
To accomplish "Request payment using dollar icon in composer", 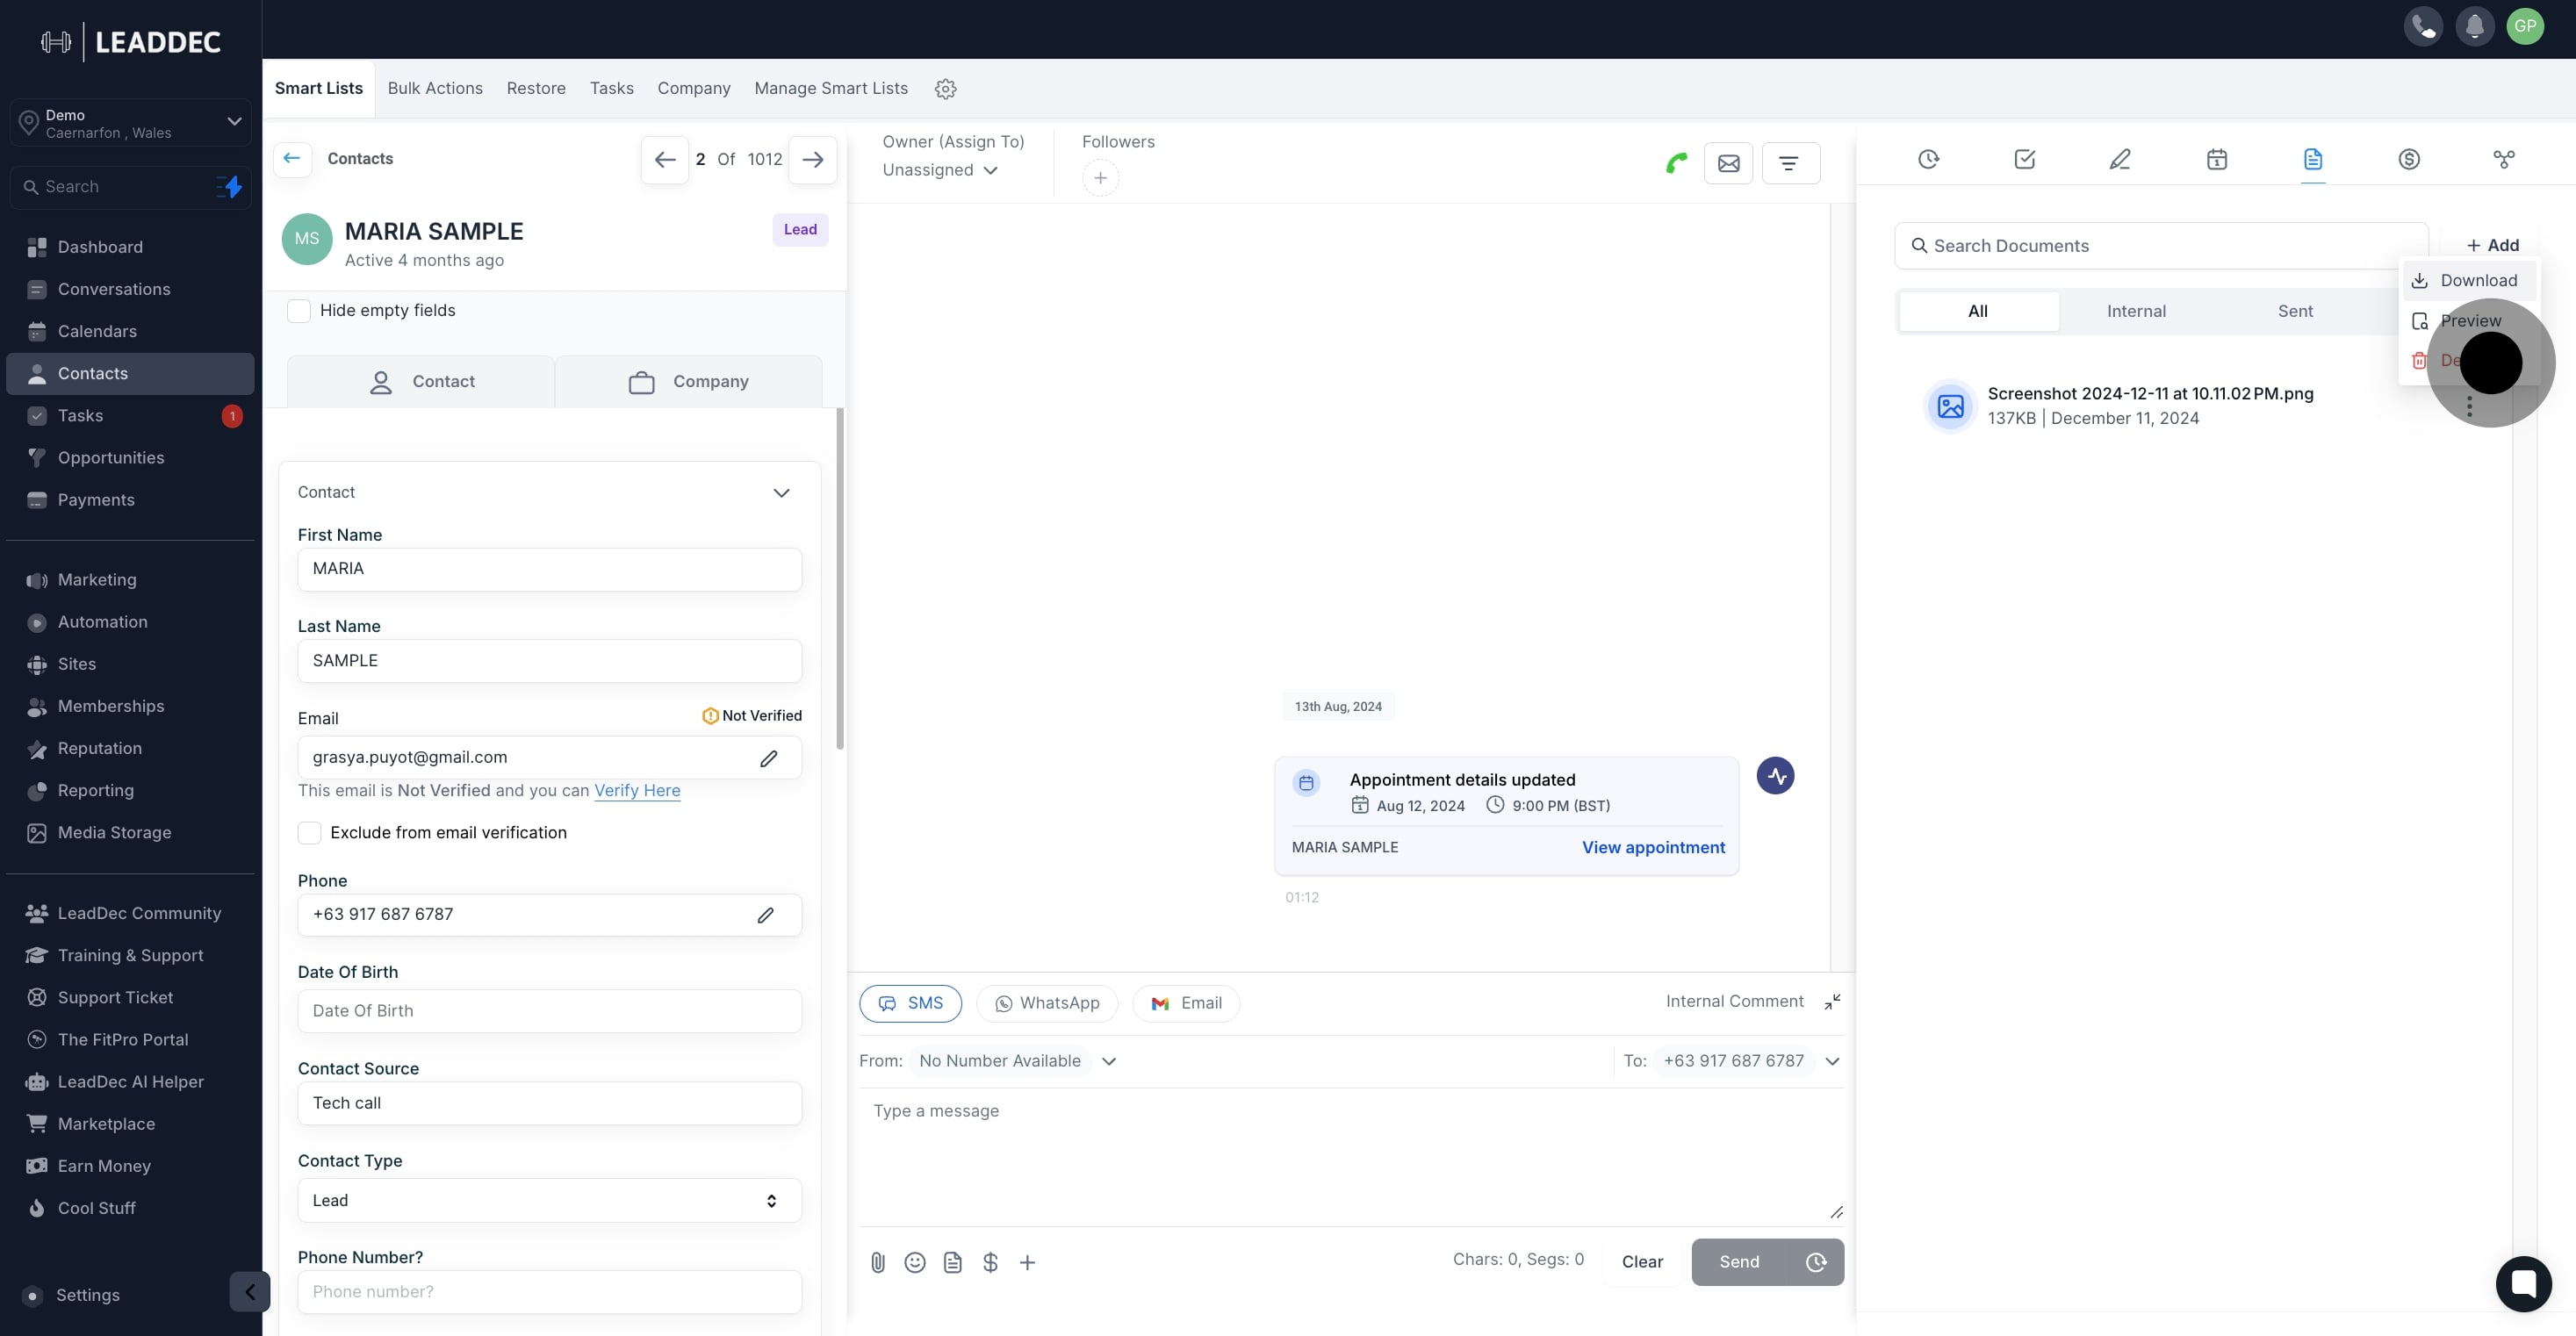I will pyautogui.click(x=990, y=1262).
